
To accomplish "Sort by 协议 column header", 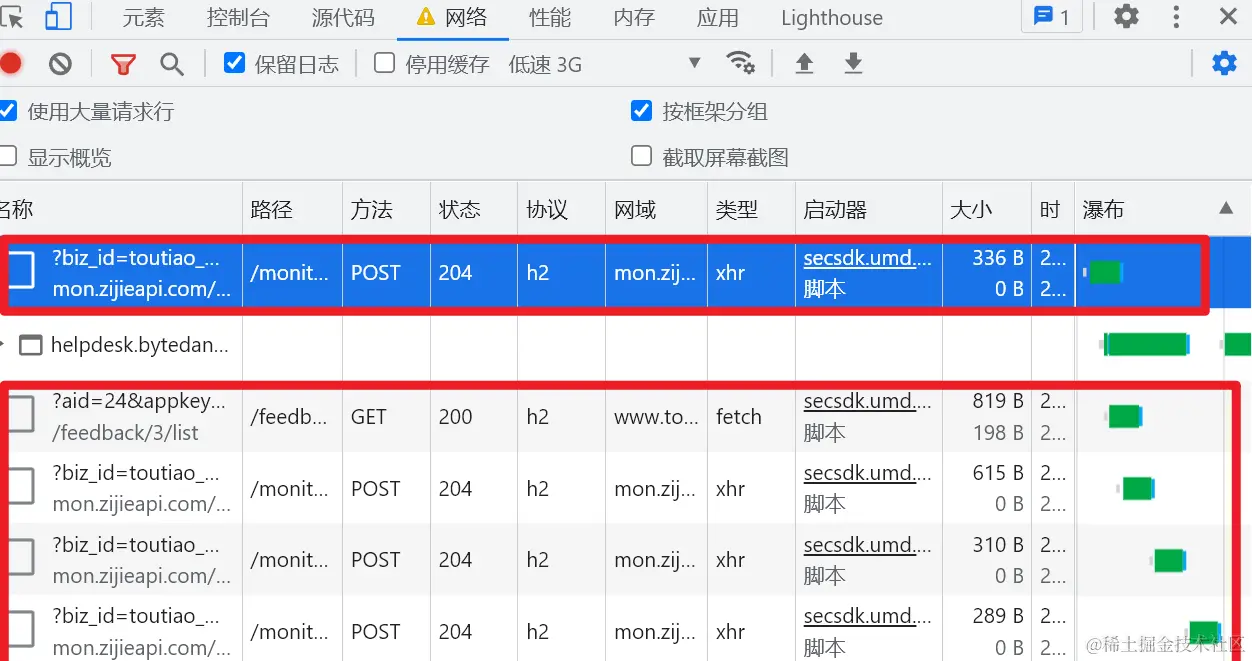I will [x=561, y=209].
